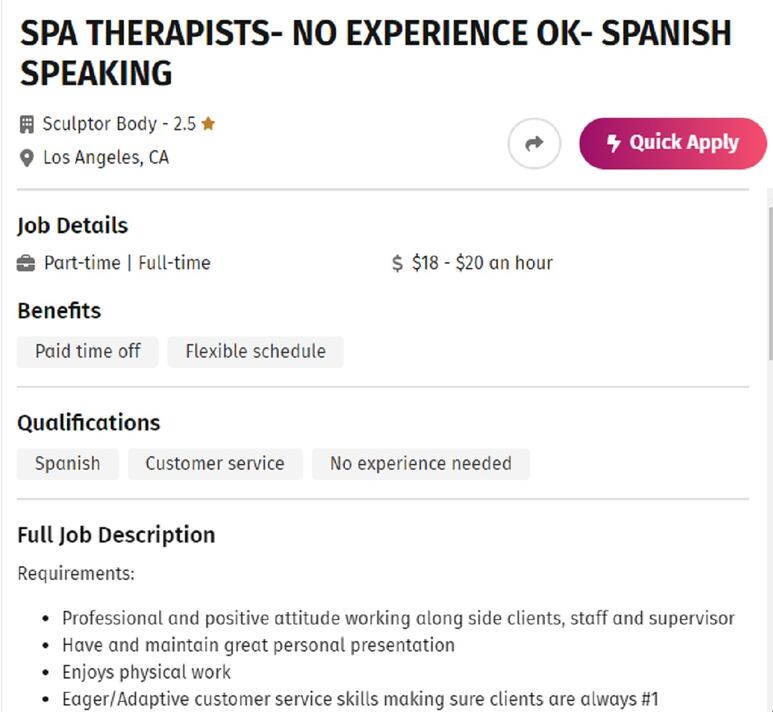Click the company building icon
Screen dimensions: 773x712
[x=27, y=124]
